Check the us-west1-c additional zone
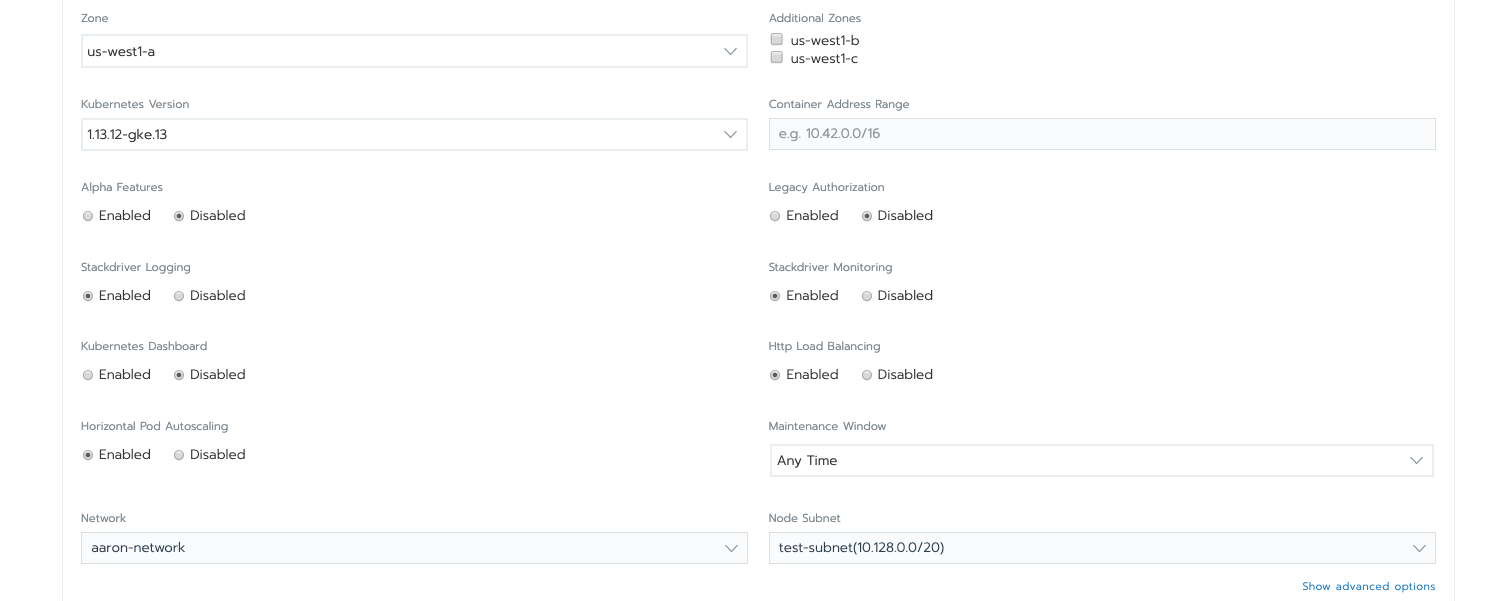The image size is (1505, 601). pyautogui.click(x=777, y=57)
